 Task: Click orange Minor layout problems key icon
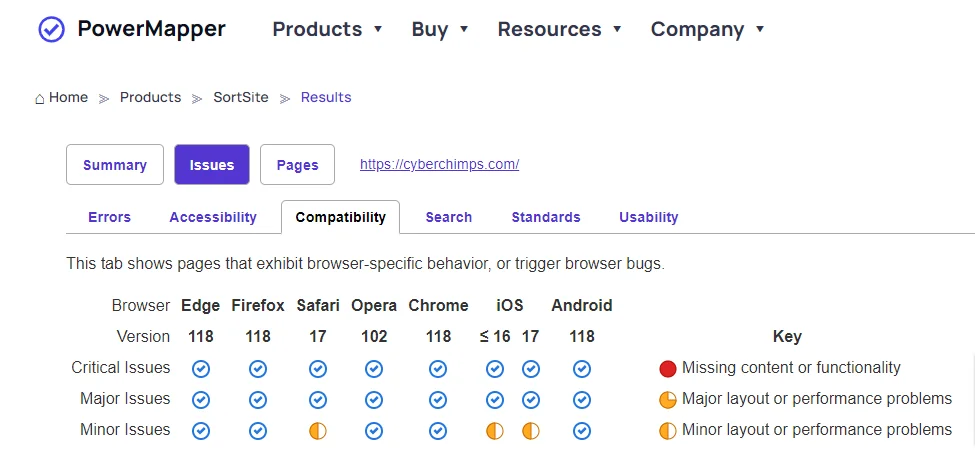[668, 431]
